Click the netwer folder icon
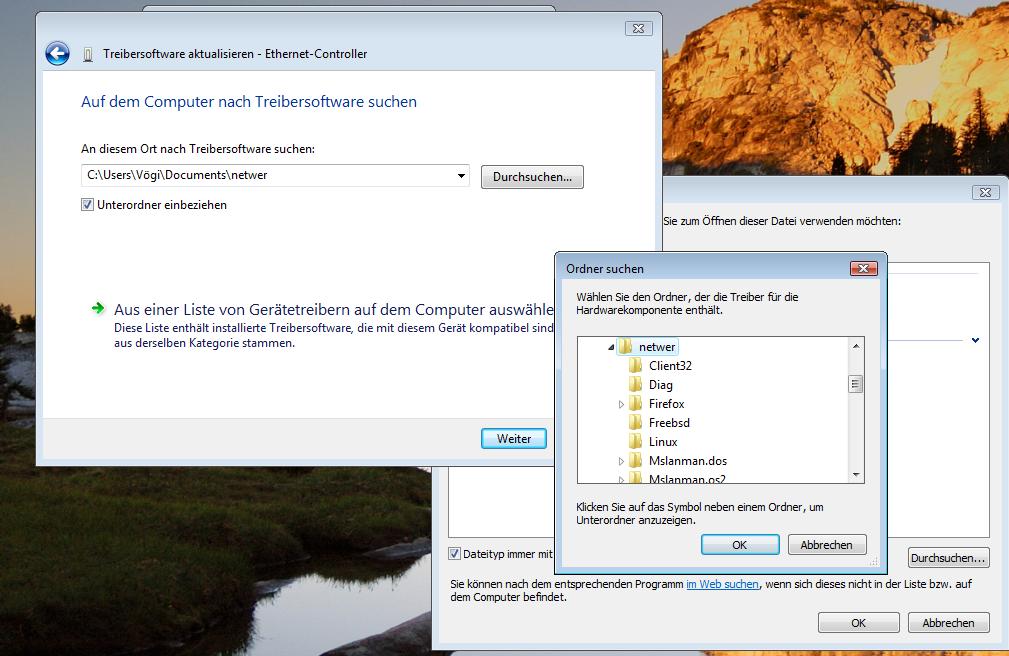This screenshot has height=656, width=1009. click(625, 347)
